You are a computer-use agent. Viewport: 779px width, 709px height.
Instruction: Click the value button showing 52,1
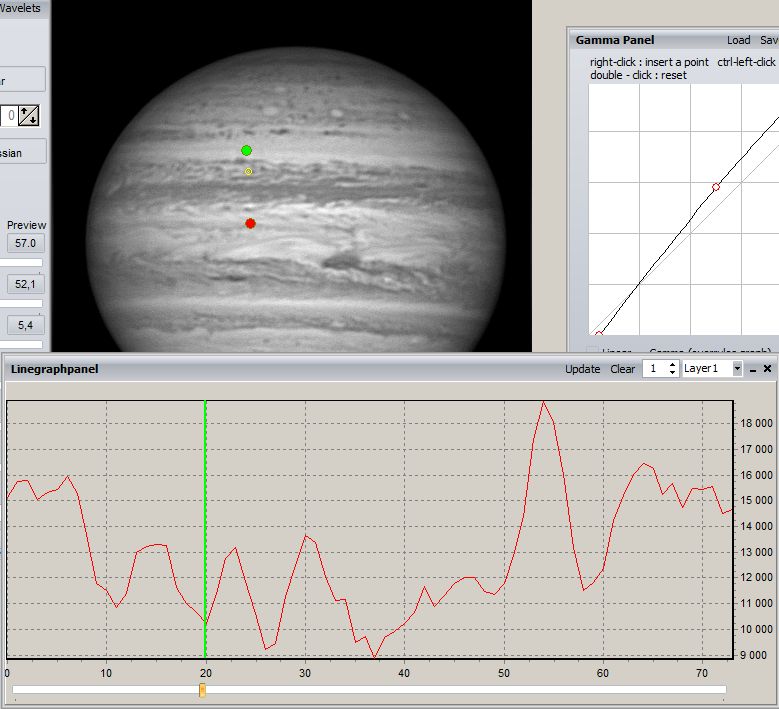click(x=25, y=284)
